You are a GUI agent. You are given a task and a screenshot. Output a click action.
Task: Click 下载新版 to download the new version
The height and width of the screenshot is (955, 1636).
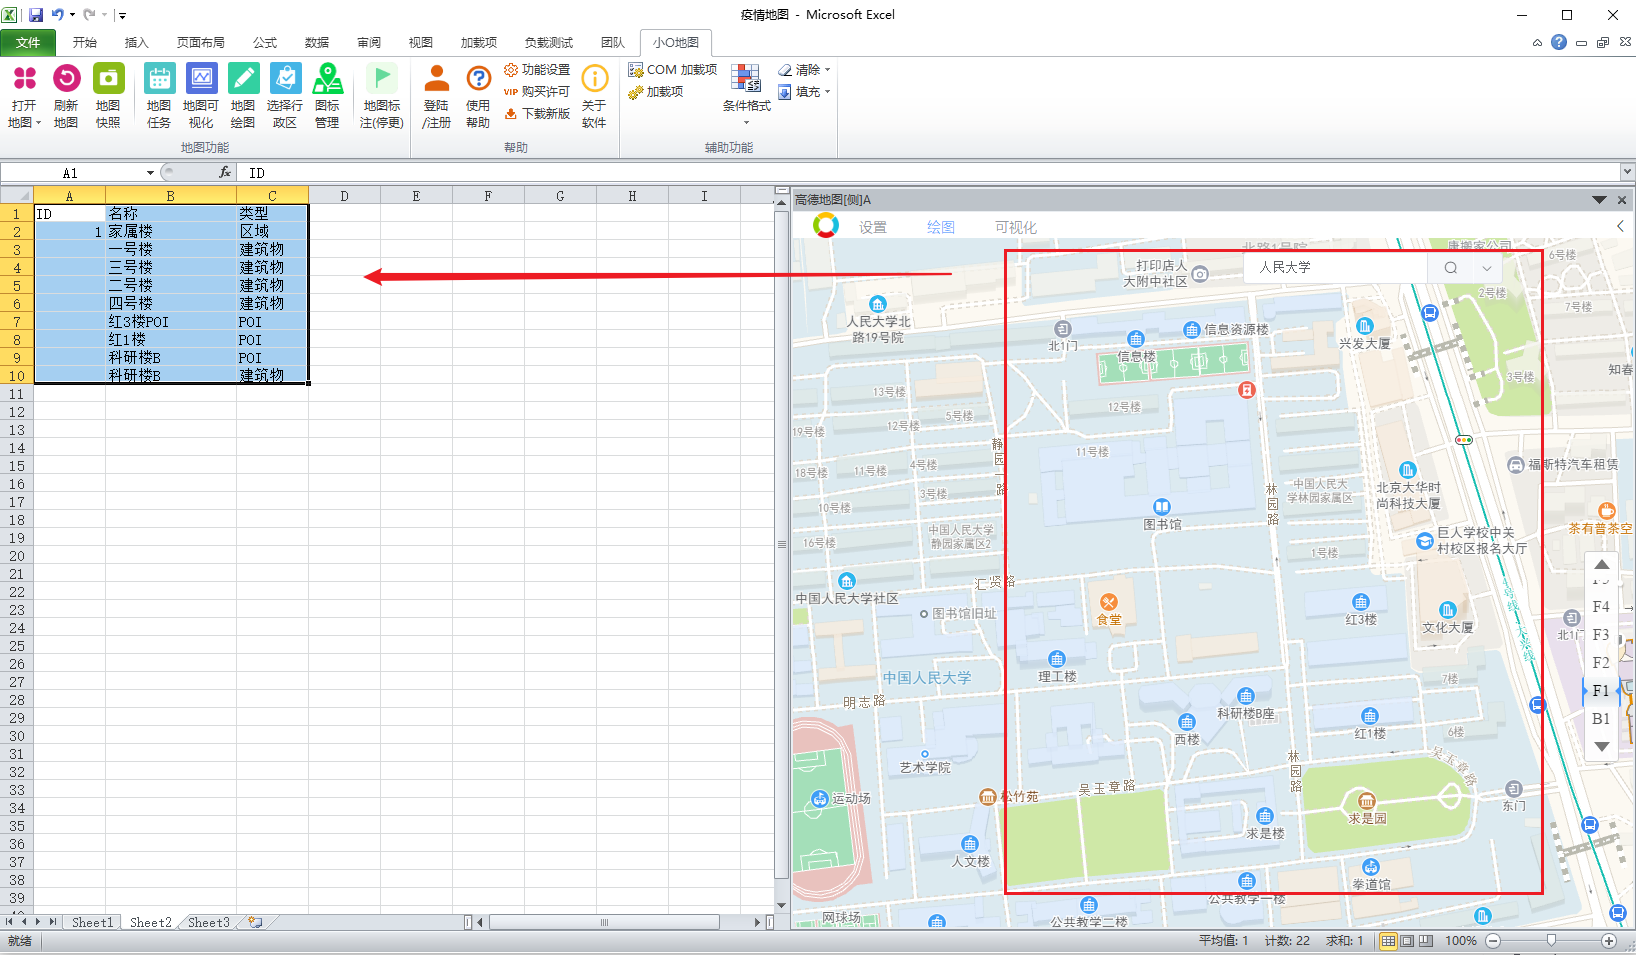point(537,114)
